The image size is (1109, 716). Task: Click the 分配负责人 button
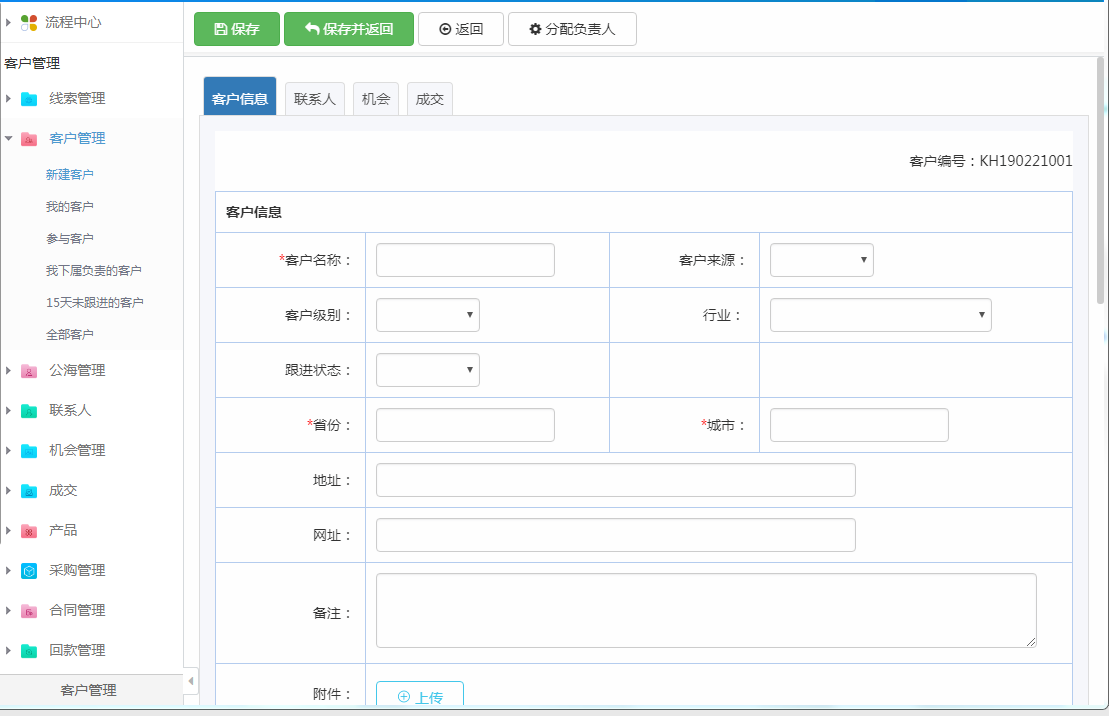click(571, 29)
